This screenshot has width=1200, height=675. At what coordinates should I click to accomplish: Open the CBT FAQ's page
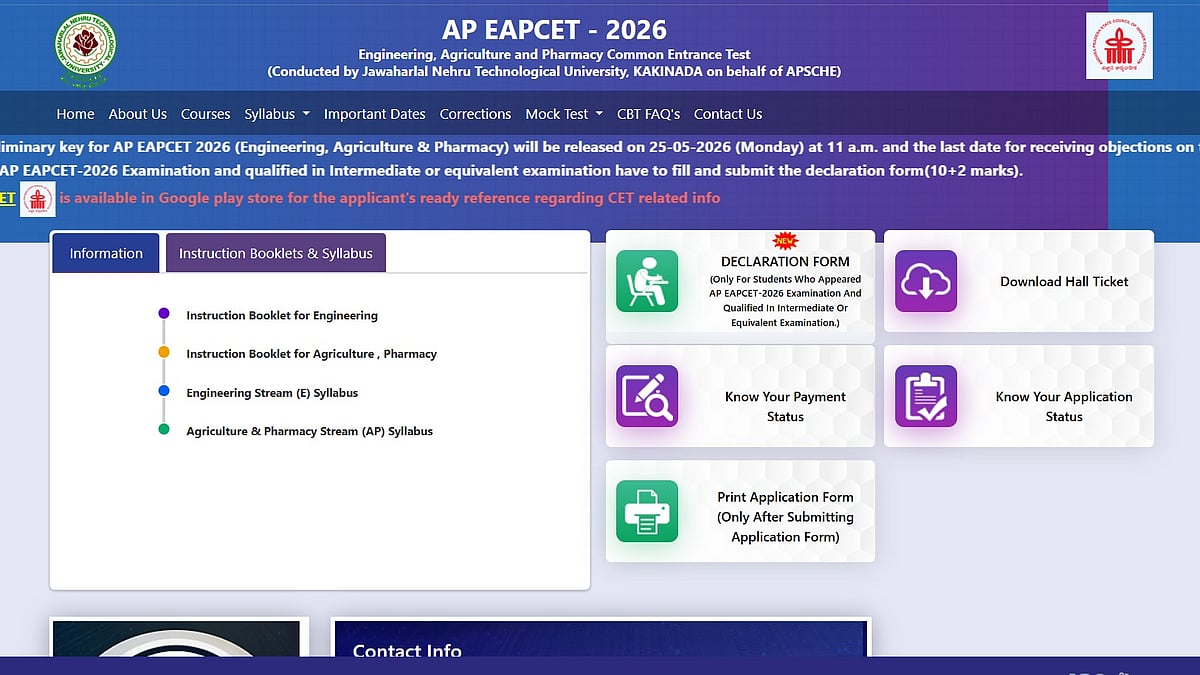click(x=649, y=114)
